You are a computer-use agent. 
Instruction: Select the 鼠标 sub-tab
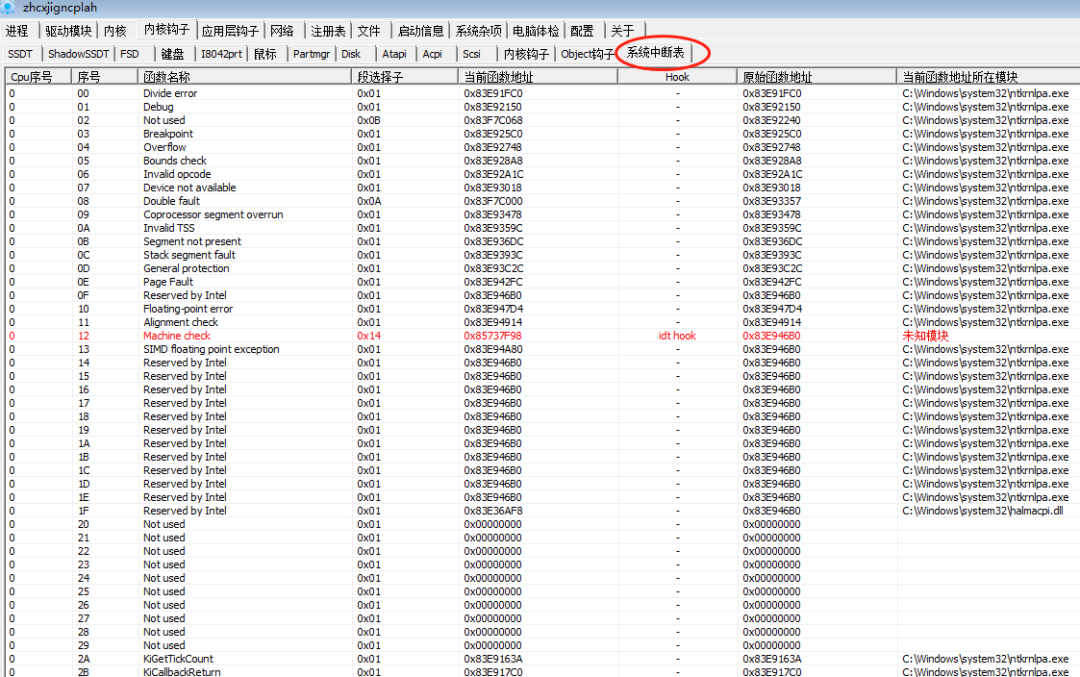265,54
